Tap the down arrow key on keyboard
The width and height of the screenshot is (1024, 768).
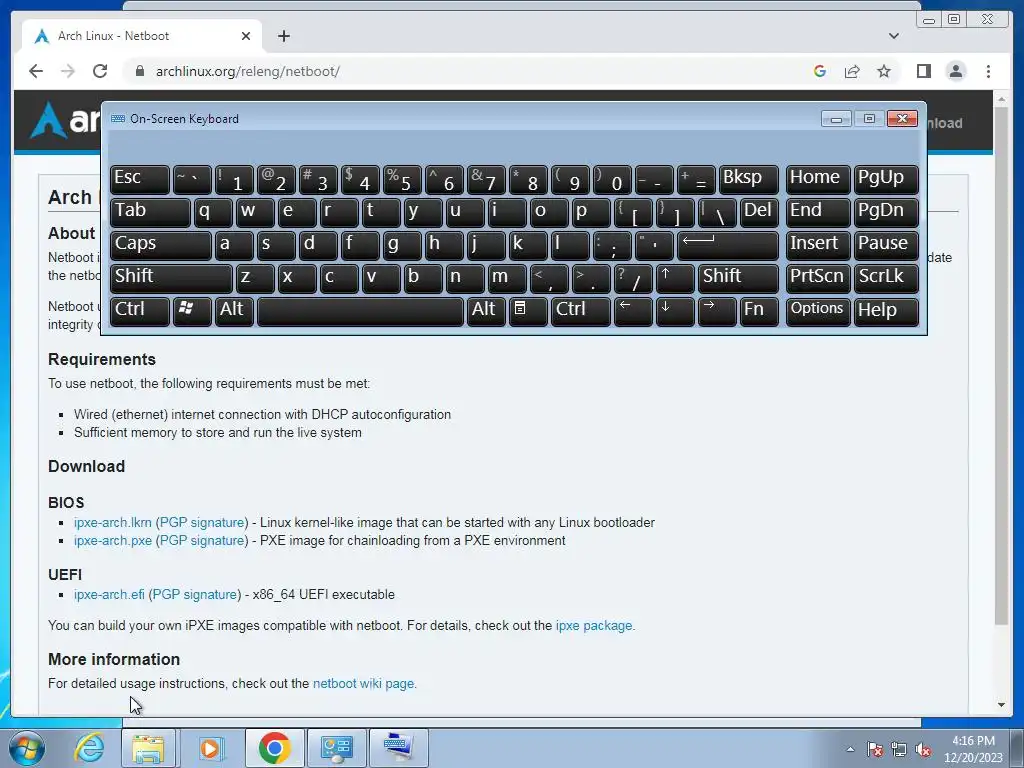pyautogui.click(x=675, y=311)
